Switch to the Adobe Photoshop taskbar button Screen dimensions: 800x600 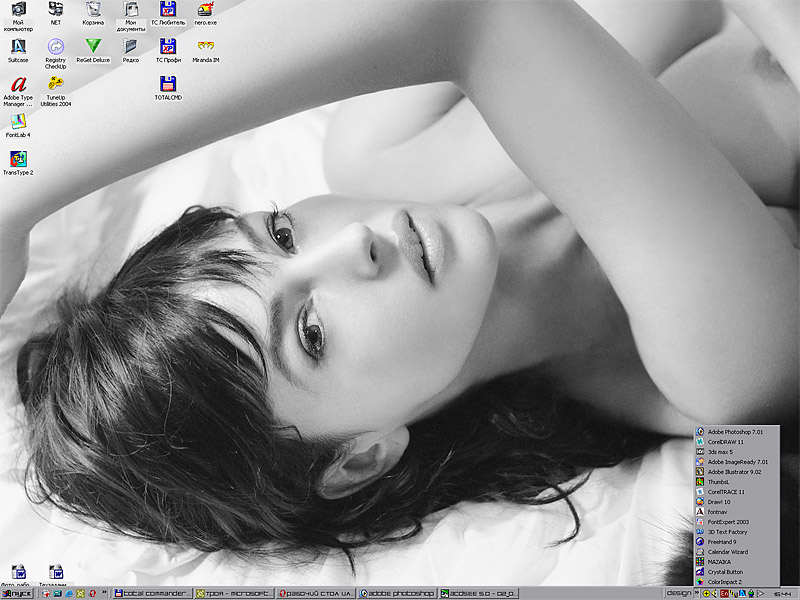397,593
